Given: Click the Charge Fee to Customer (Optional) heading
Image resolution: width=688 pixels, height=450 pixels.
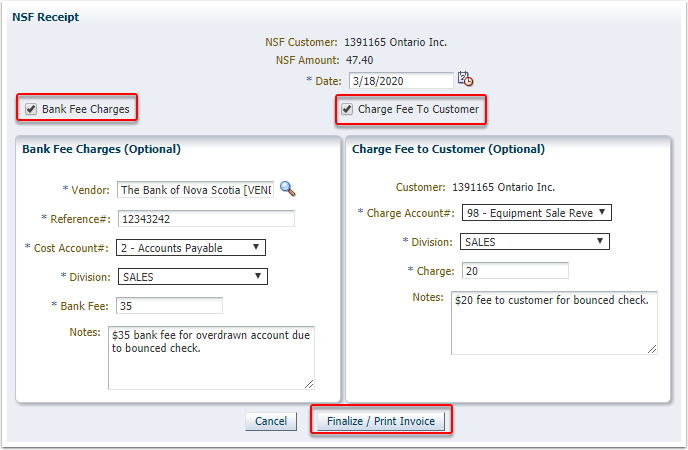Looking at the screenshot, I should [448, 149].
